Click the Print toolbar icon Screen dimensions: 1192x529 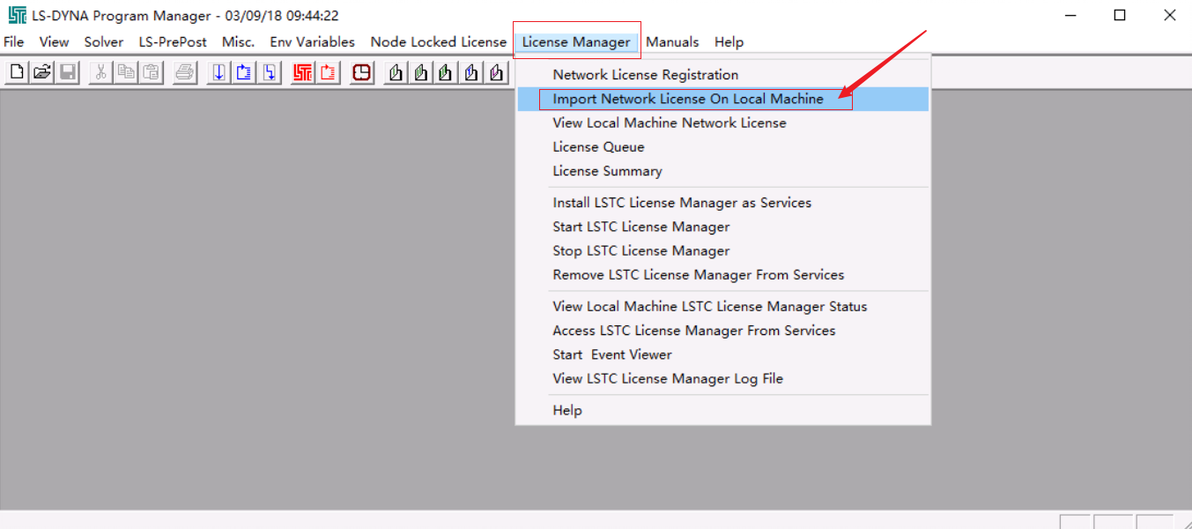(185, 73)
